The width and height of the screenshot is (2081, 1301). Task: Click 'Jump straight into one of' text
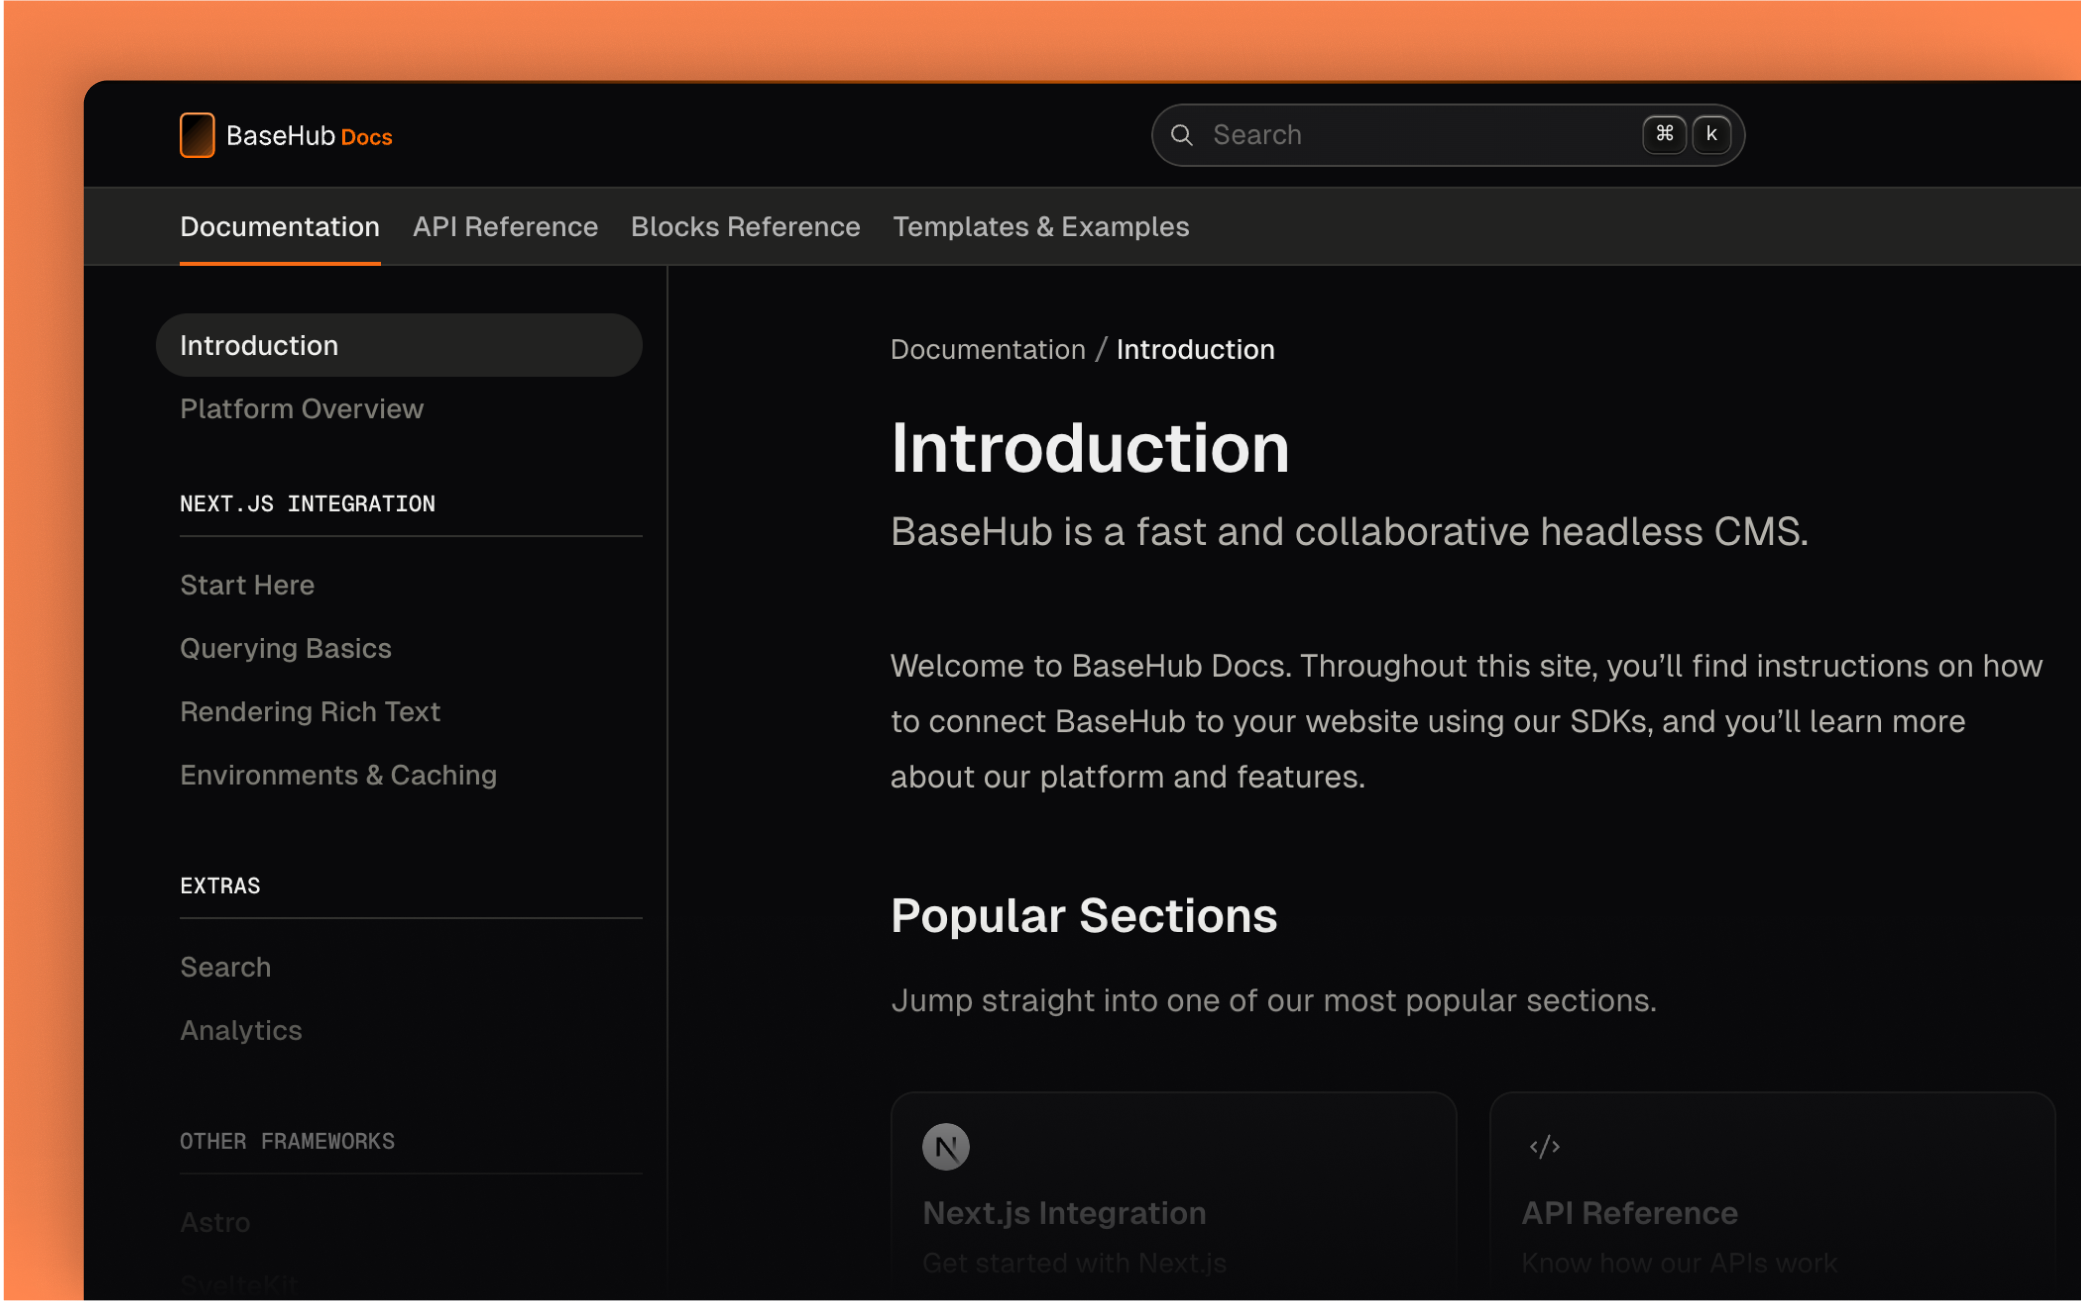pos(1273,1000)
